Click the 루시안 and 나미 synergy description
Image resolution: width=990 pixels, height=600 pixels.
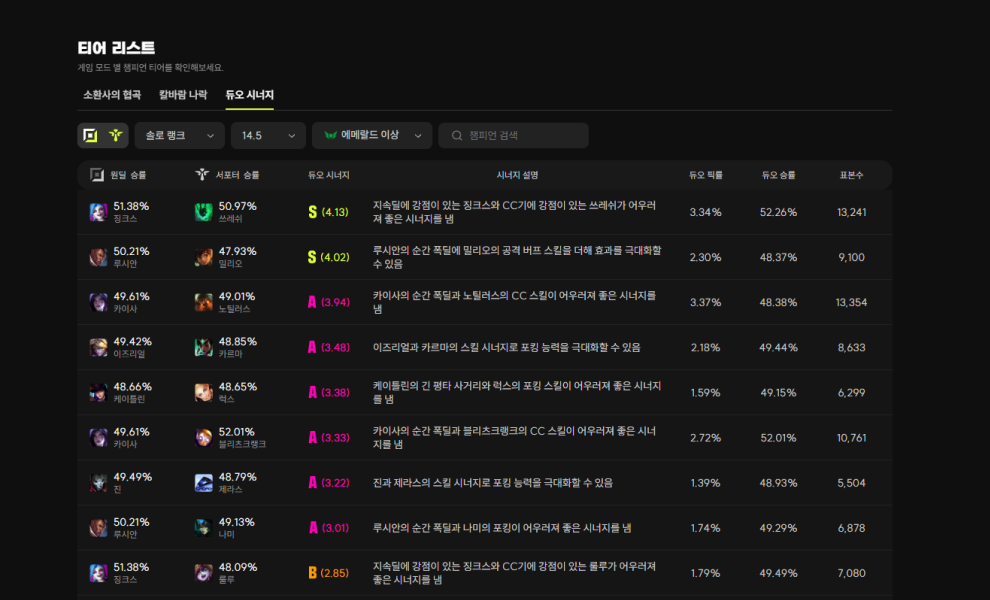(x=502, y=528)
